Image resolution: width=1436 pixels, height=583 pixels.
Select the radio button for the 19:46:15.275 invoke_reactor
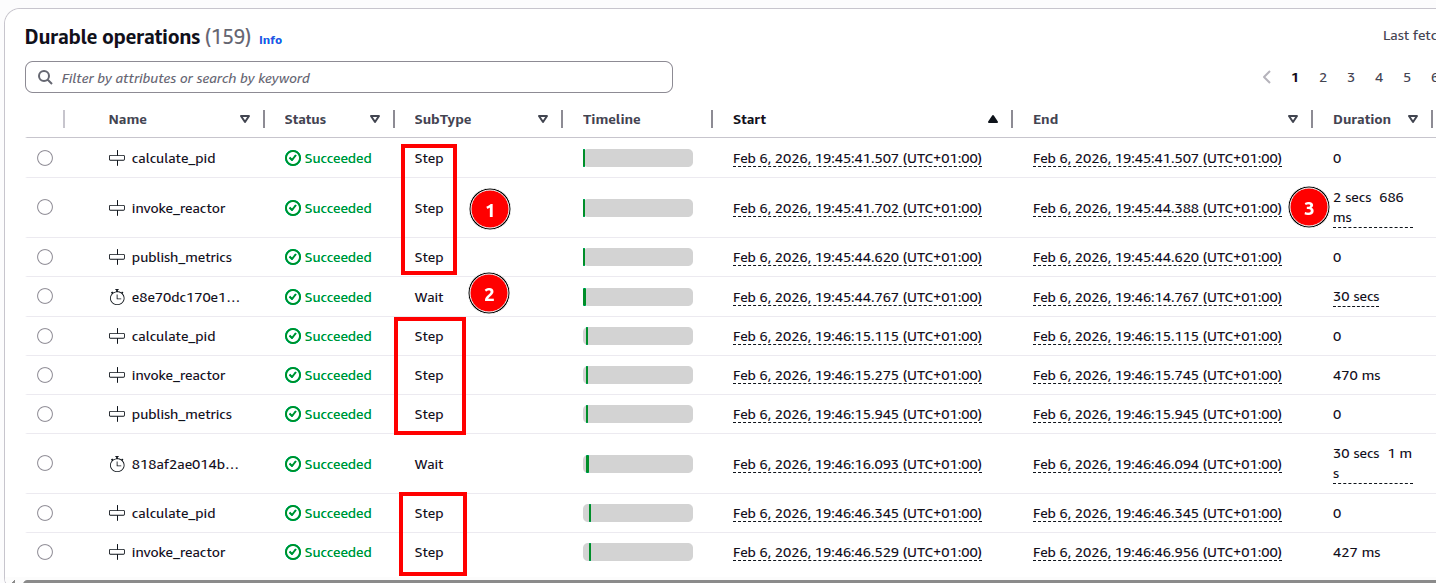[x=45, y=375]
